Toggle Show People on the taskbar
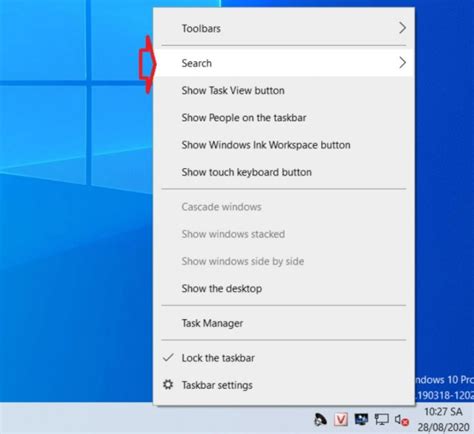This screenshot has width=474, height=434. 284,118
